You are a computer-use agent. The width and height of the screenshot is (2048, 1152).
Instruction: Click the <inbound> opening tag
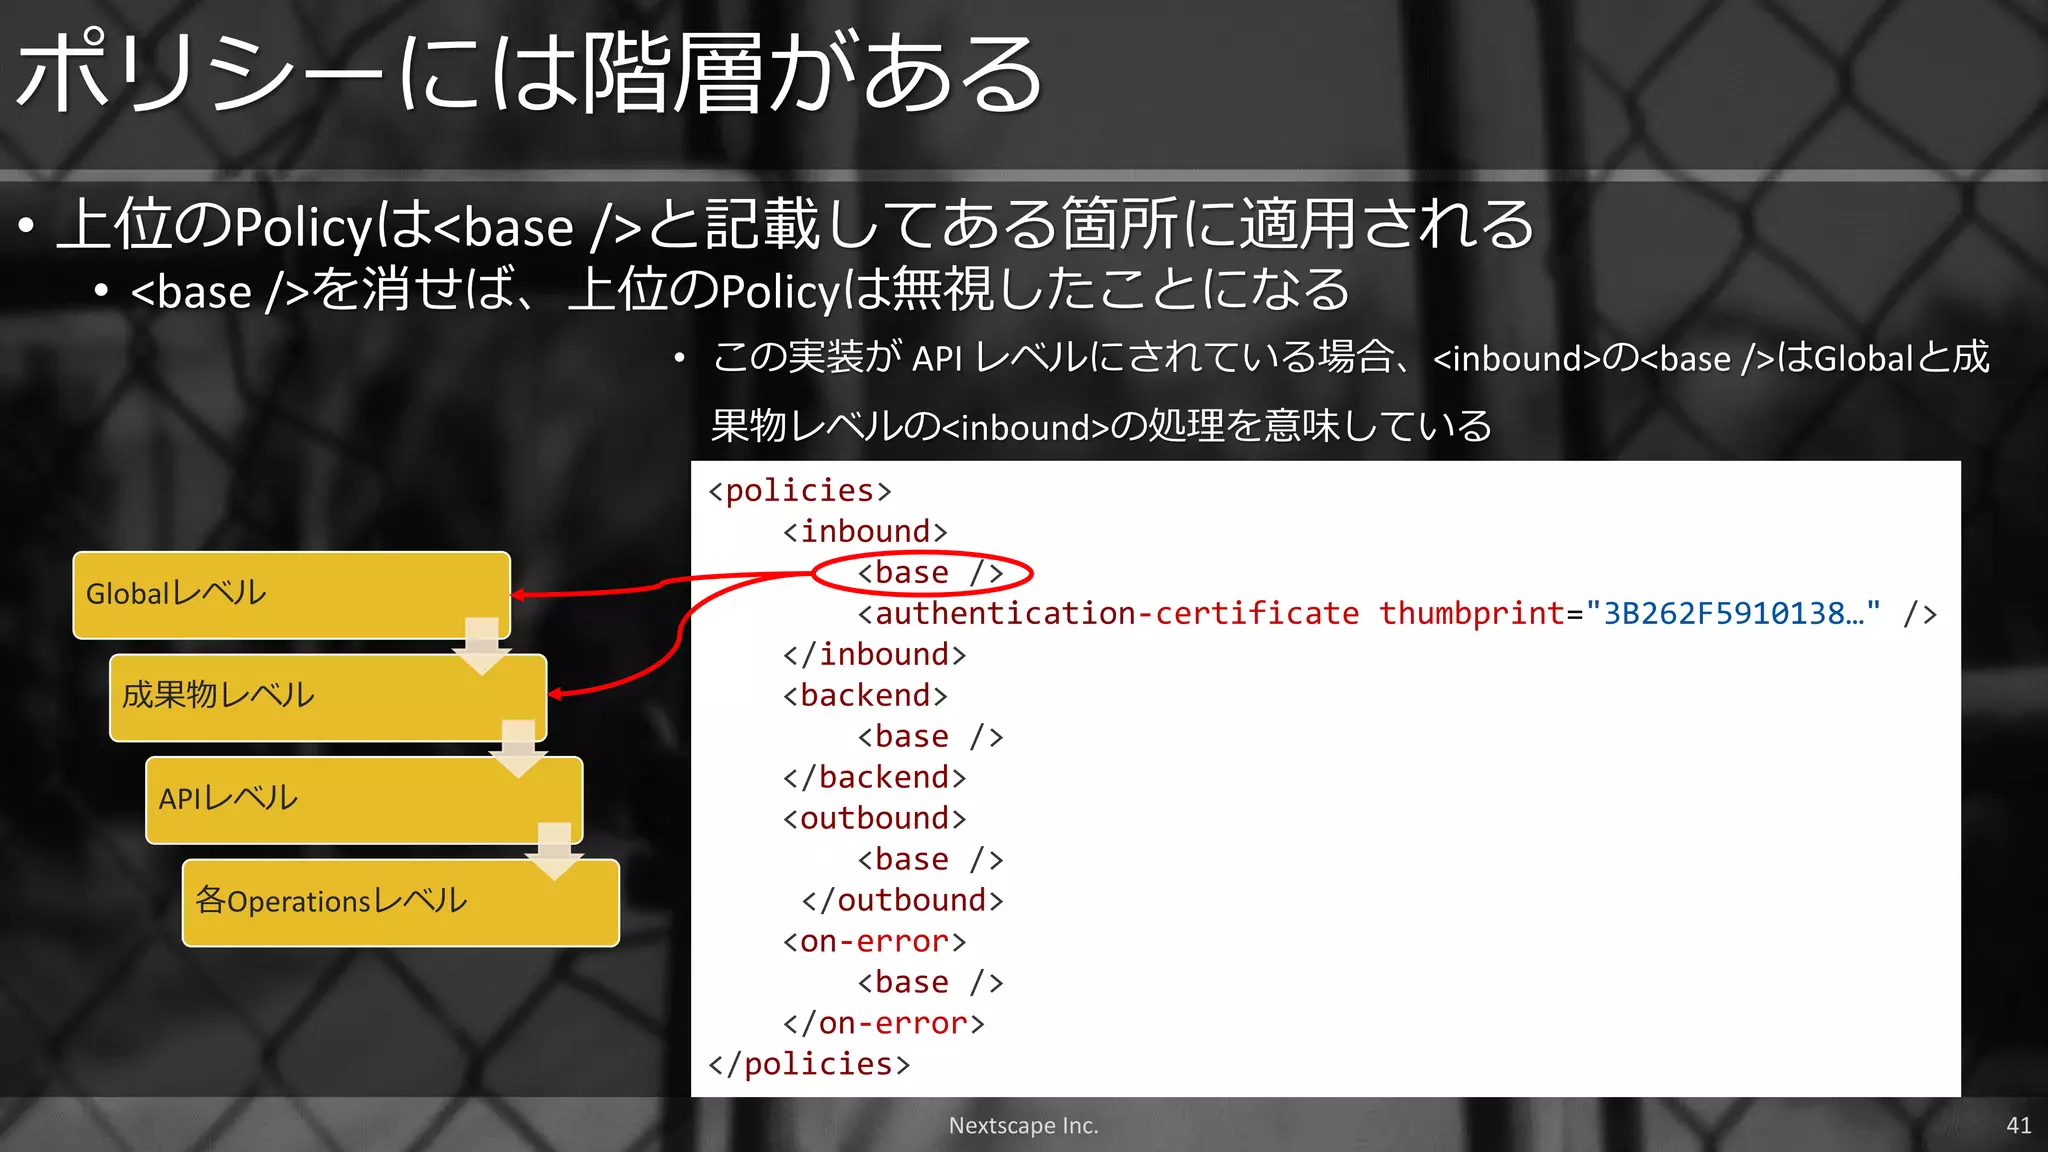point(865,532)
